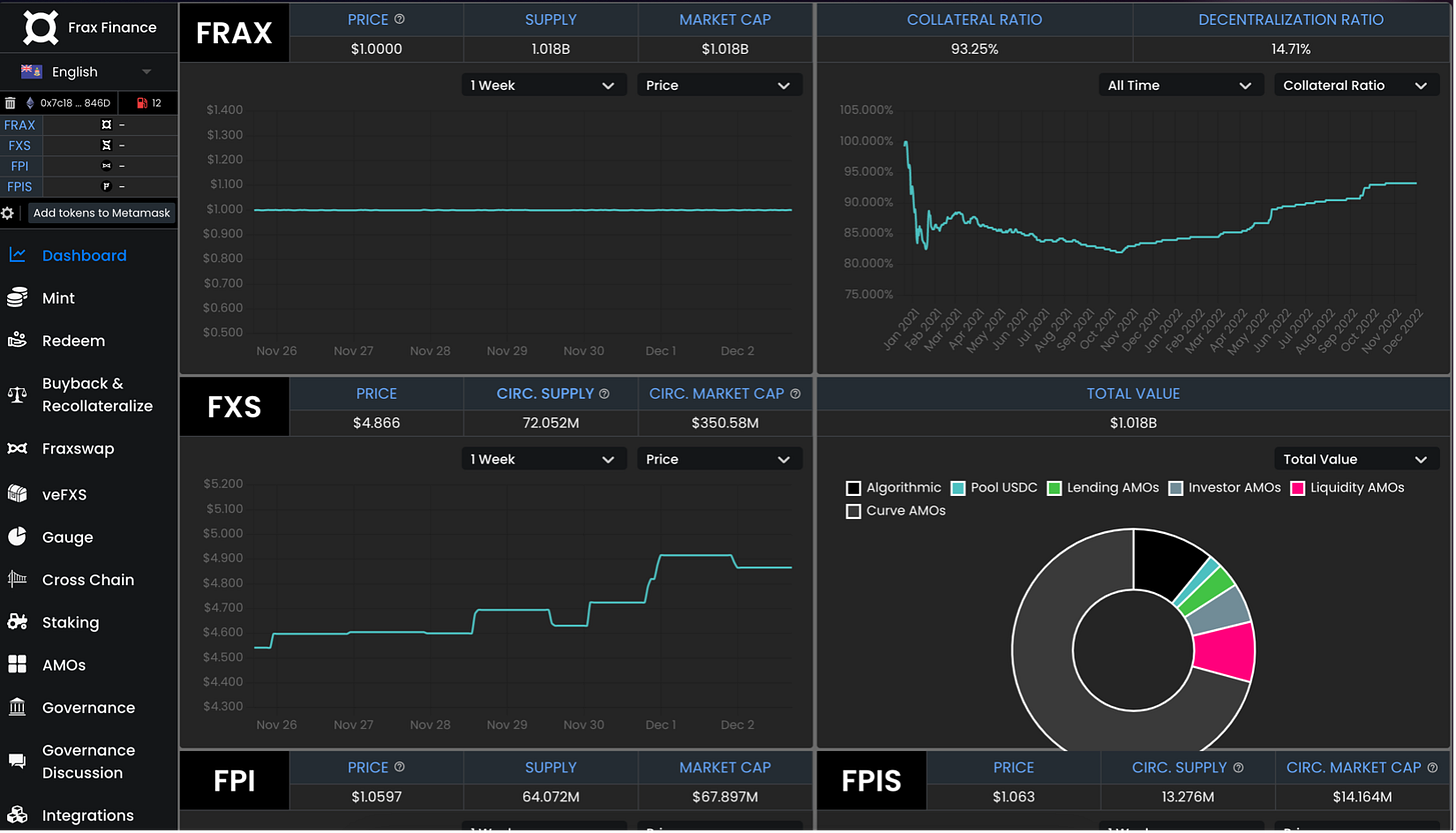The height and width of the screenshot is (833, 1456).
Task: Click the FPIS link in balances table
Action: [20, 187]
